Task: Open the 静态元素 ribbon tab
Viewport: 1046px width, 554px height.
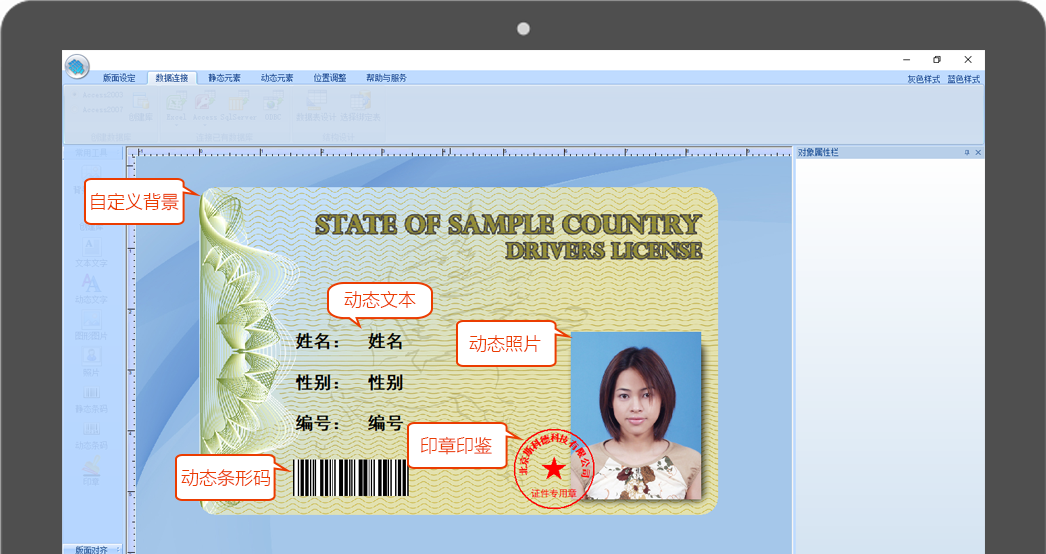Action: 224,78
